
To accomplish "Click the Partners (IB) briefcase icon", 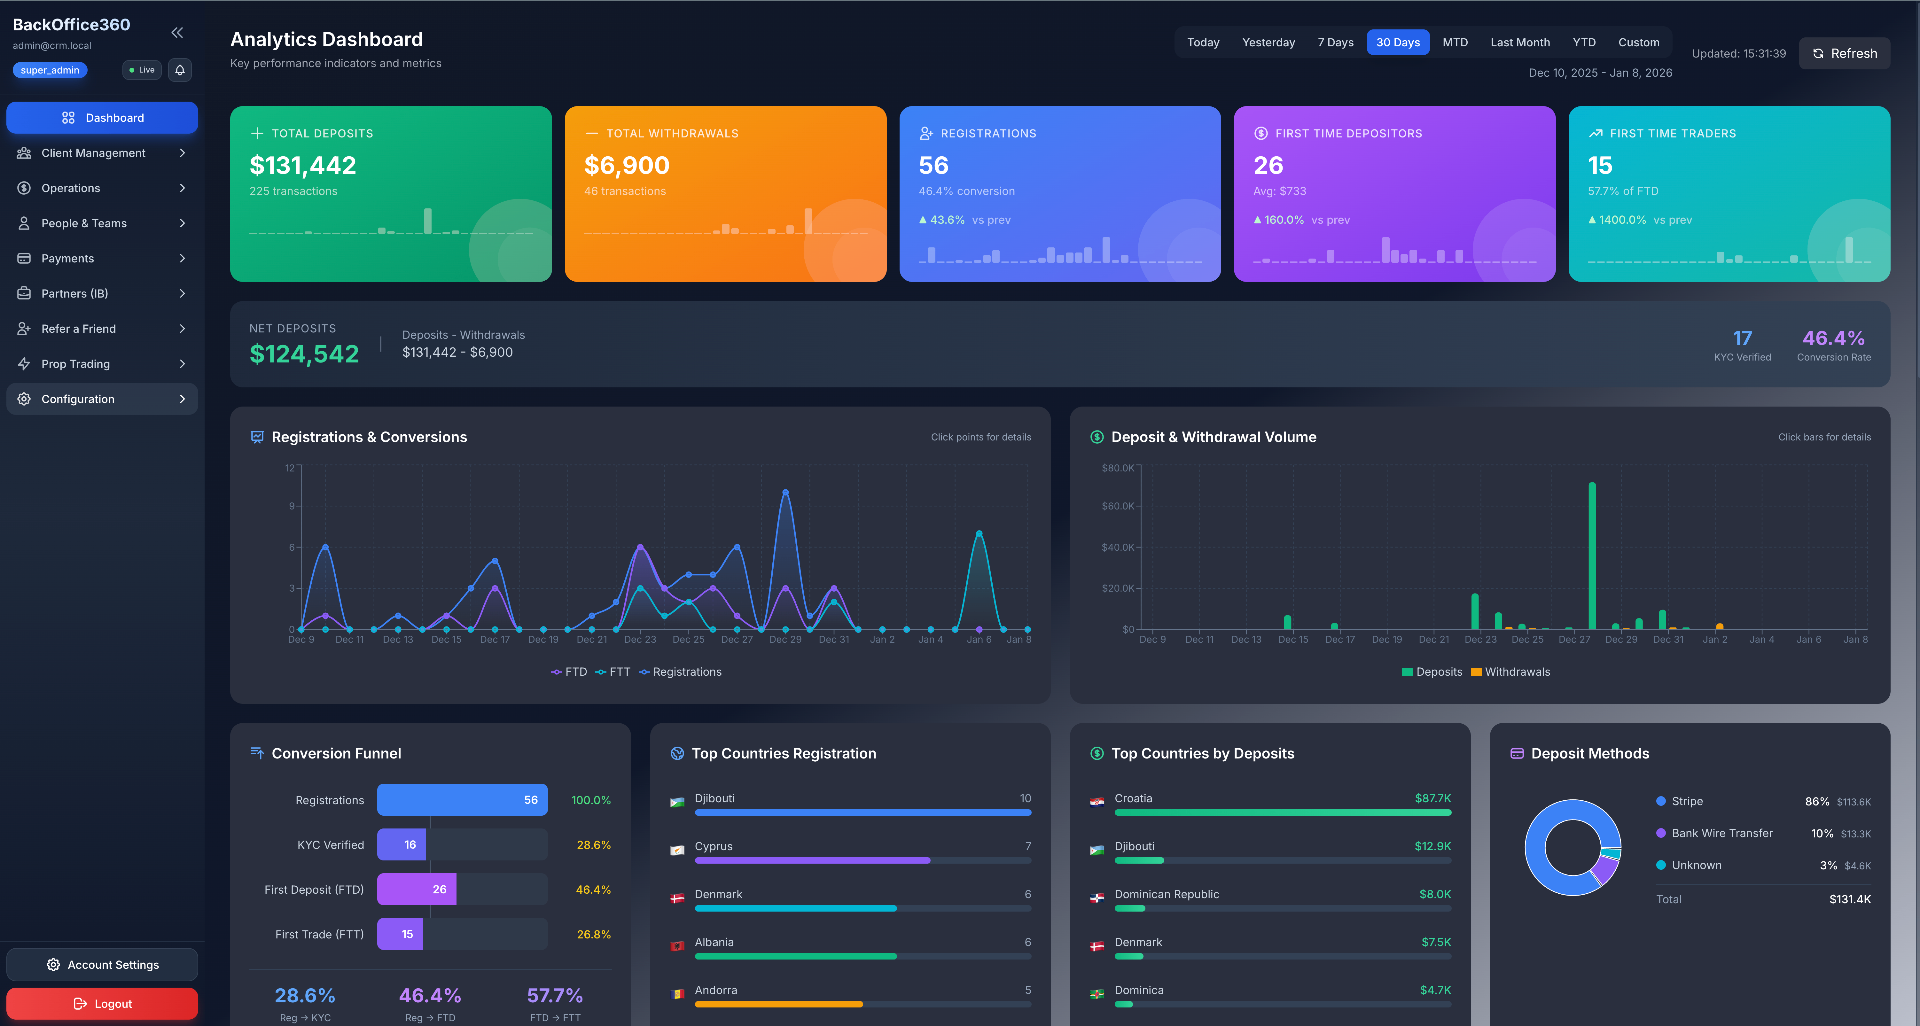I will [24, 294].
